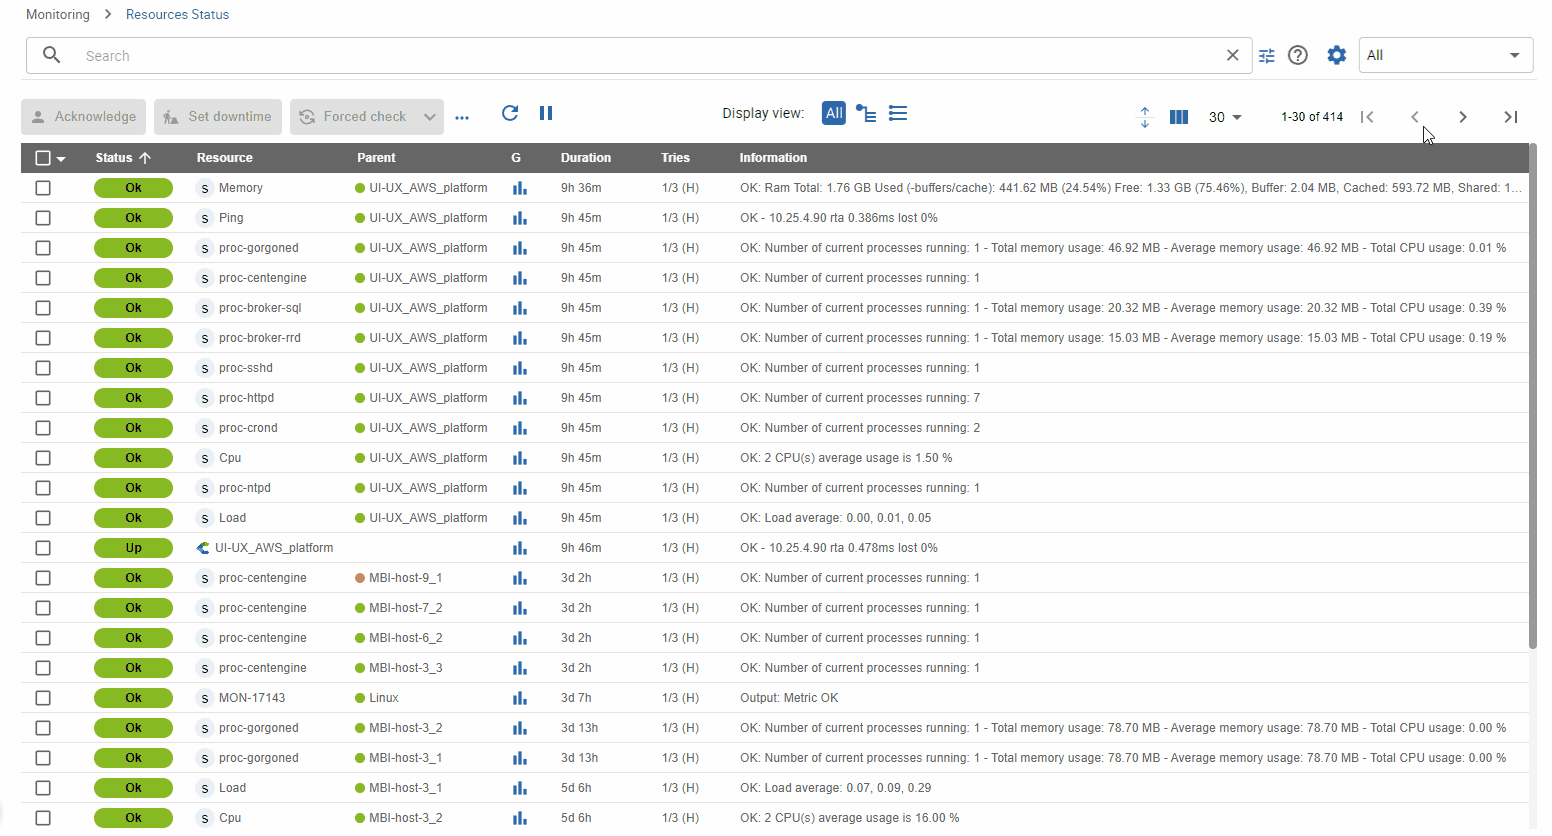Image resolution: width=1552 pixels, height=836 pixels.
Task: Expand the Forced check dropdown arrow
Action: pyautogui.click(x=430, y=117)
